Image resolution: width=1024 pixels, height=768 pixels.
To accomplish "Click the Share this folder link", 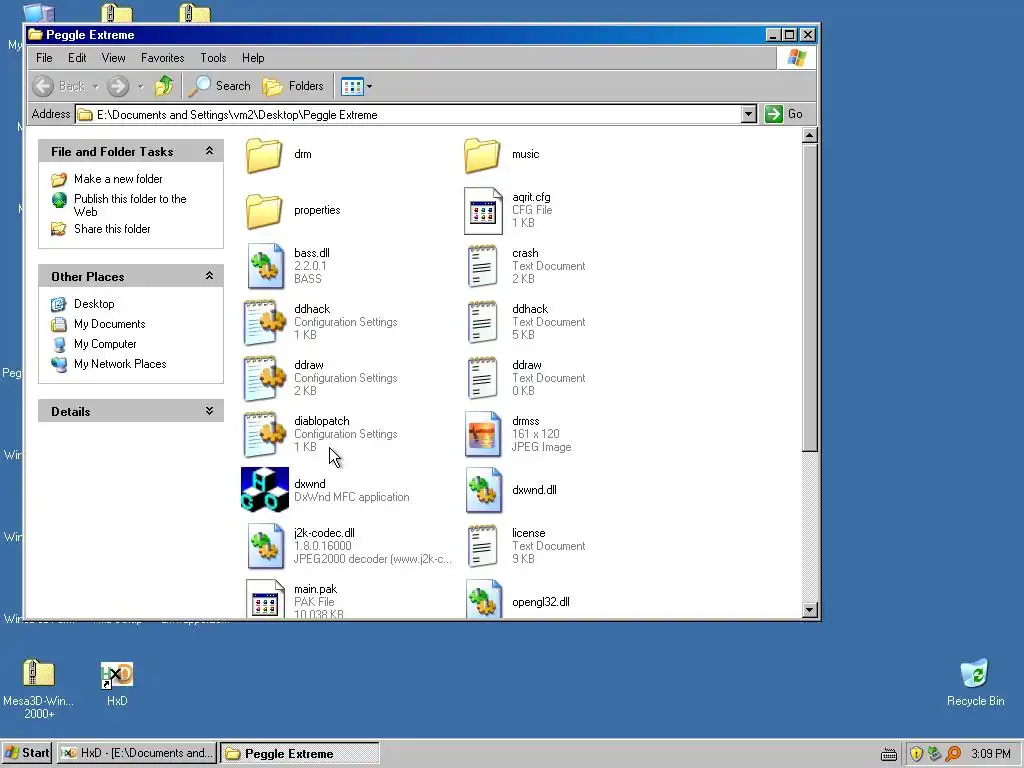I will click(x=112, y=229).
